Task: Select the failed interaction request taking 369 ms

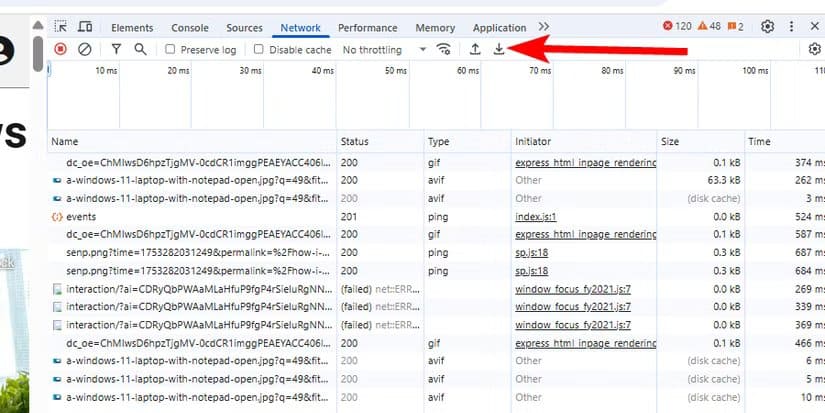Action: [436, 325]
